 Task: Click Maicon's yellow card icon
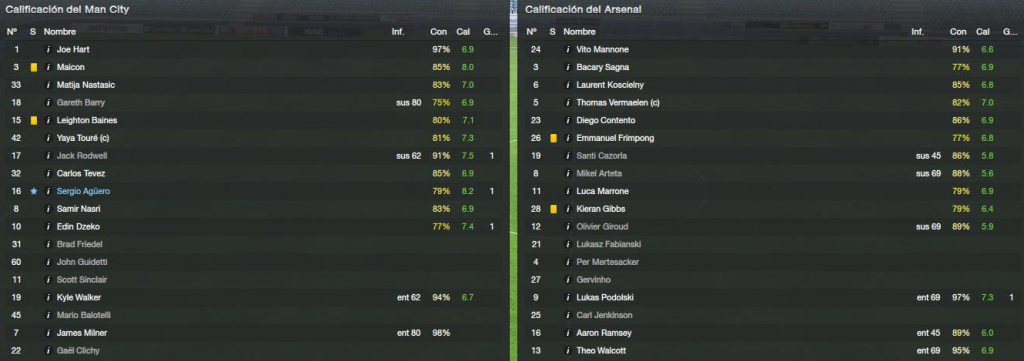tap(33, 67)
